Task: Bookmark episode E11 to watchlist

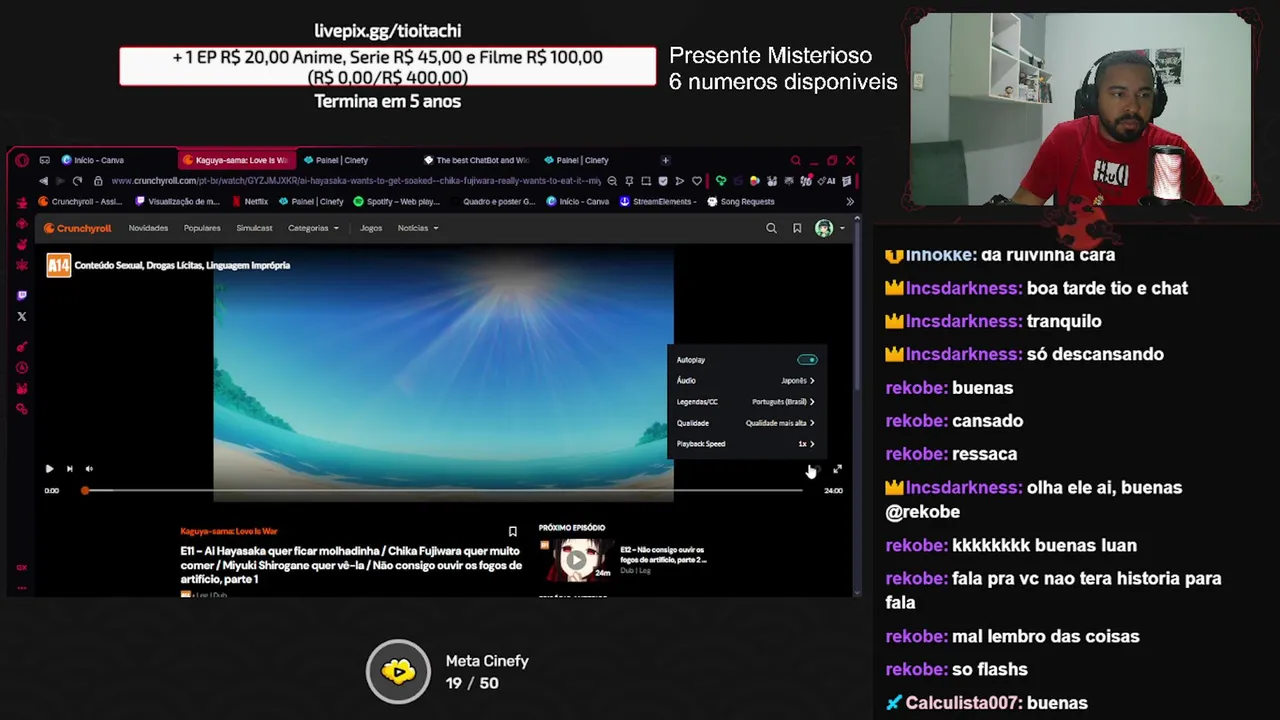Action: click(x=513, y=531)
